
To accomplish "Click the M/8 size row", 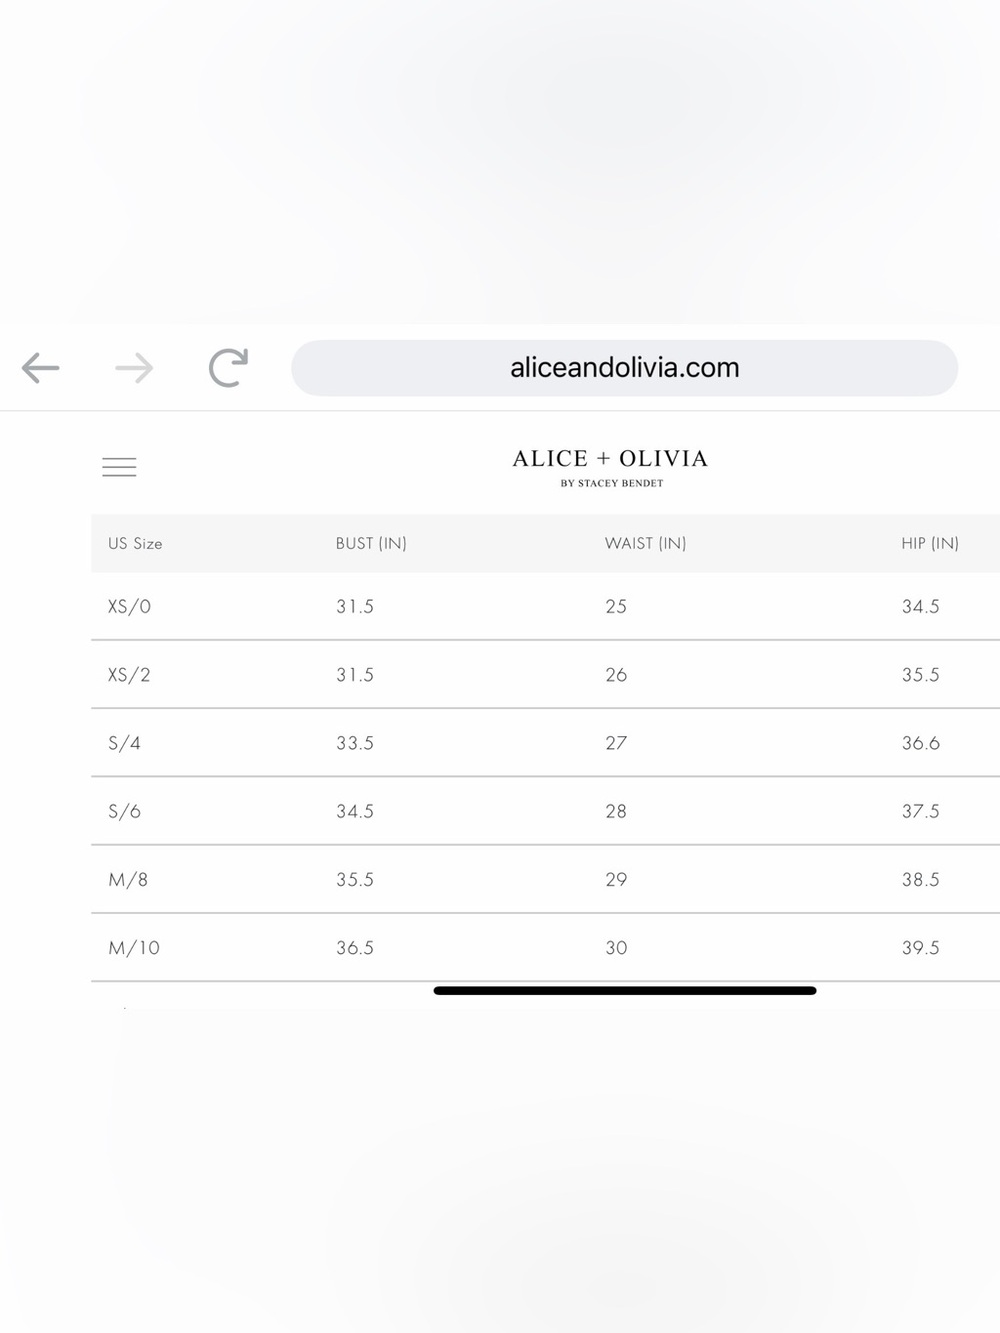I will click(545, 879).
